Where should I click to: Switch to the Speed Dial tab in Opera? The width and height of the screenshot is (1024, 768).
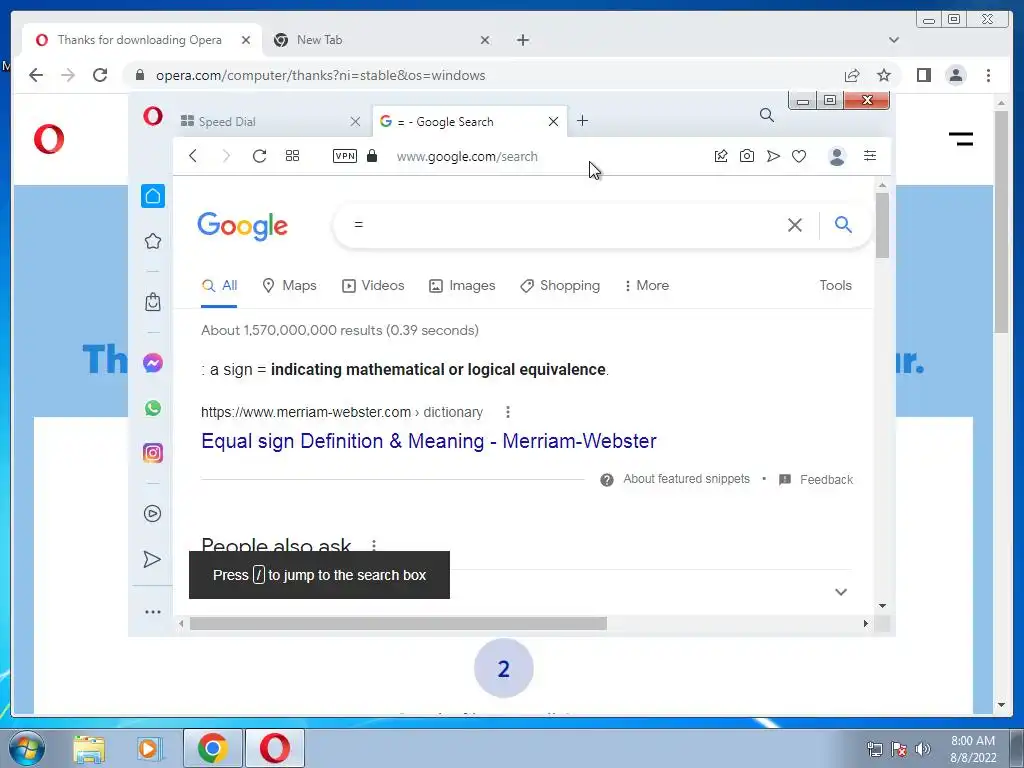269,121
